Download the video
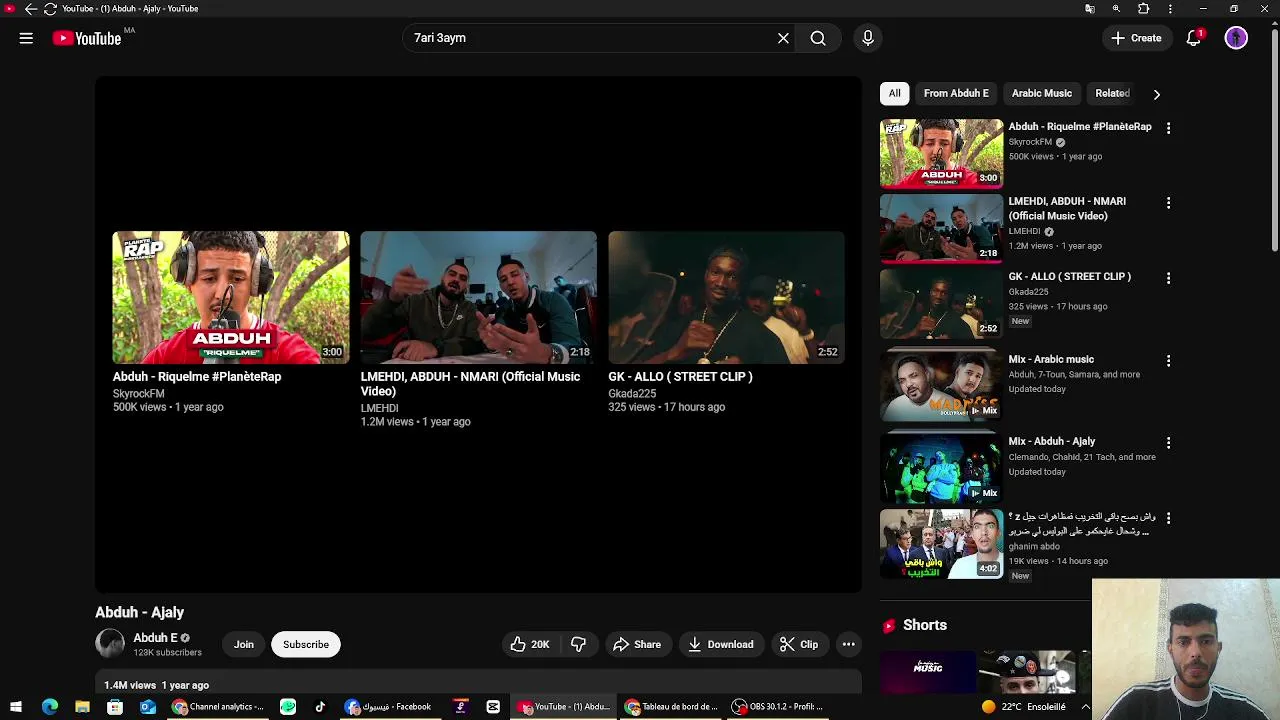The width and height of the screenshot is (1280, 720). [721, 645]
